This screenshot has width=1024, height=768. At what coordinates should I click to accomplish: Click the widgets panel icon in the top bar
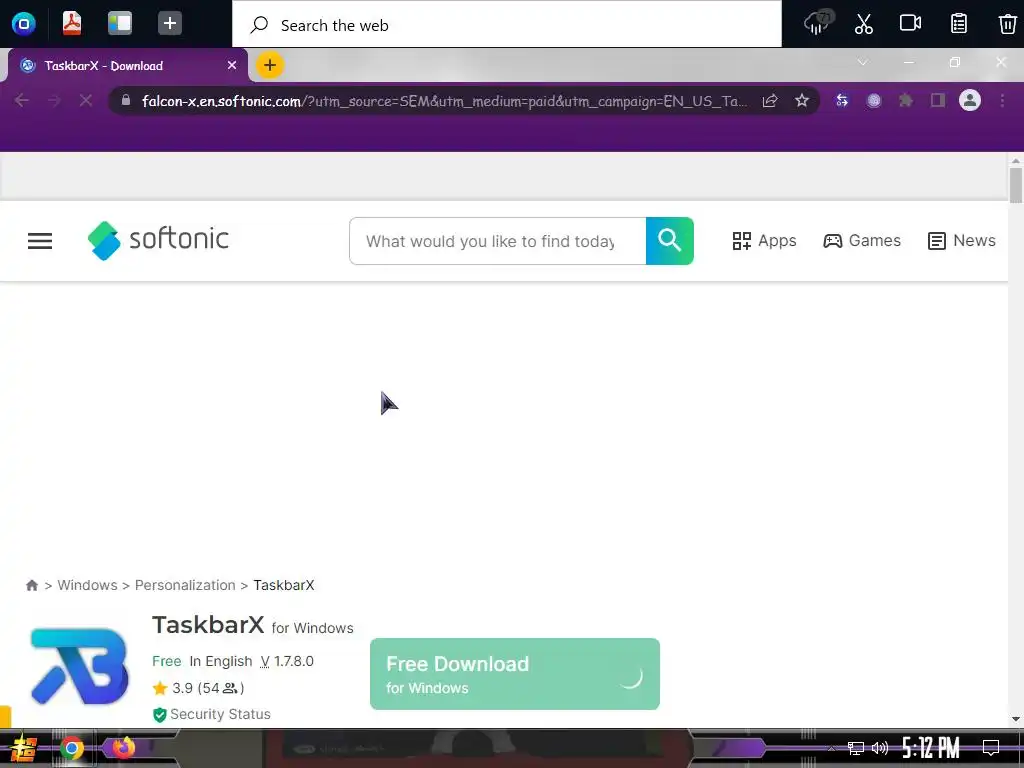coord(120,24)
